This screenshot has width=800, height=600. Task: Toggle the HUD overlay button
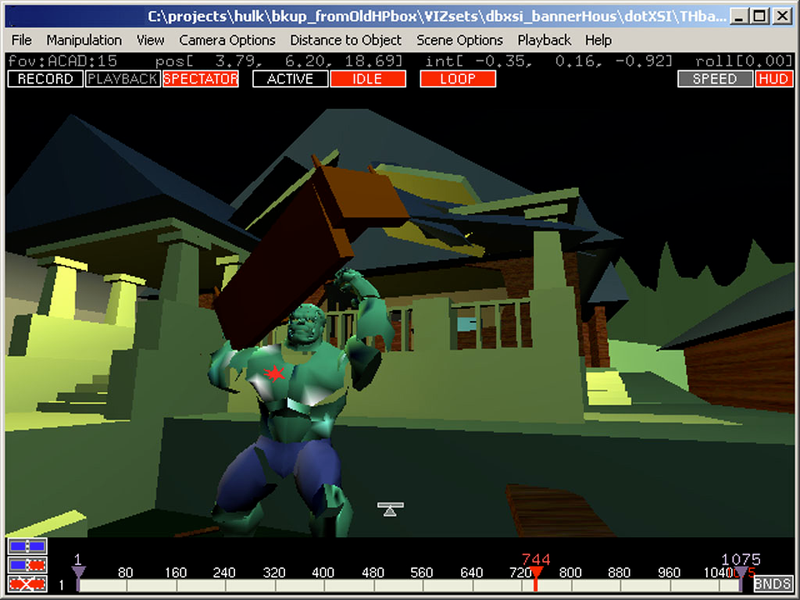point(774,79)
